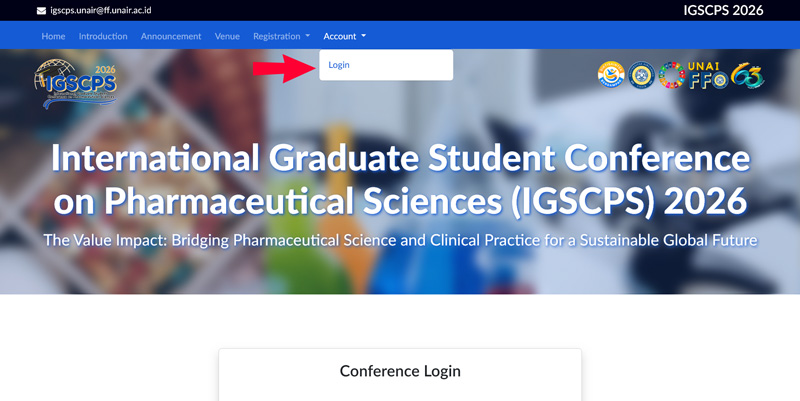
Task: Click the Conference Login card heading
Action: point(400,371)
